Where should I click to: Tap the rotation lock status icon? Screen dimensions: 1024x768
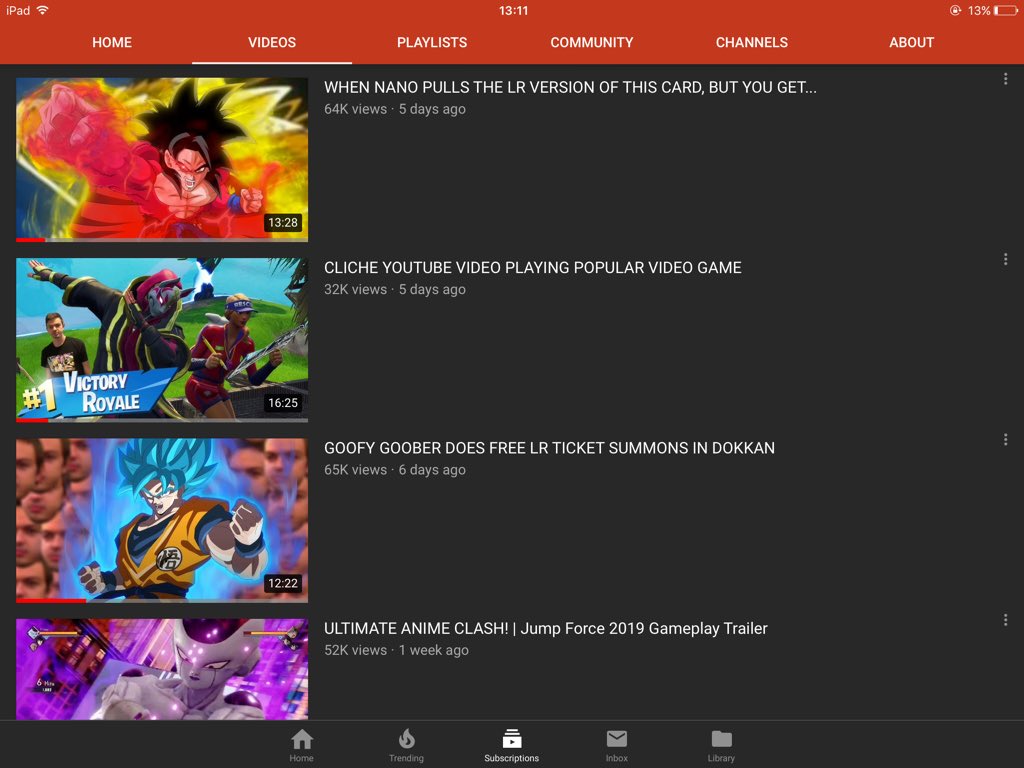click(x=955, y=10)
